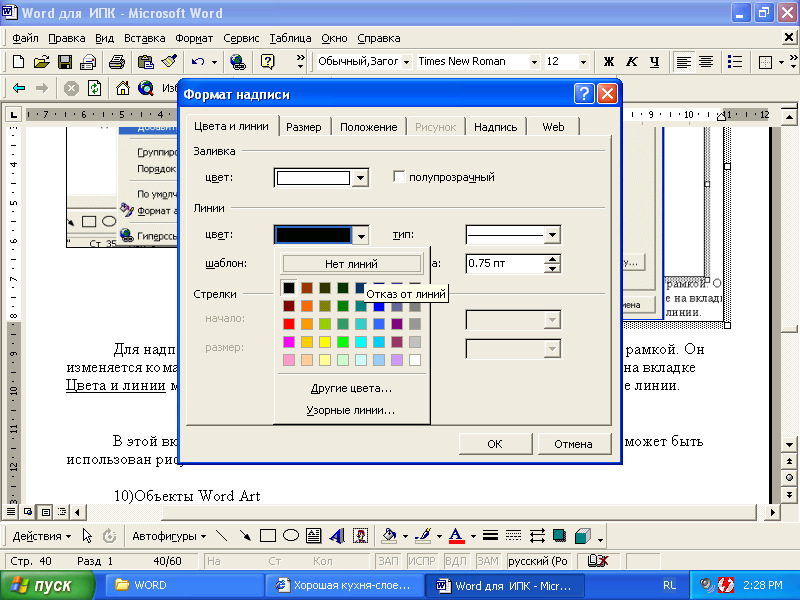Pick the black color swatch
Screen dimensions: 800x600
[x=289, y=288]
